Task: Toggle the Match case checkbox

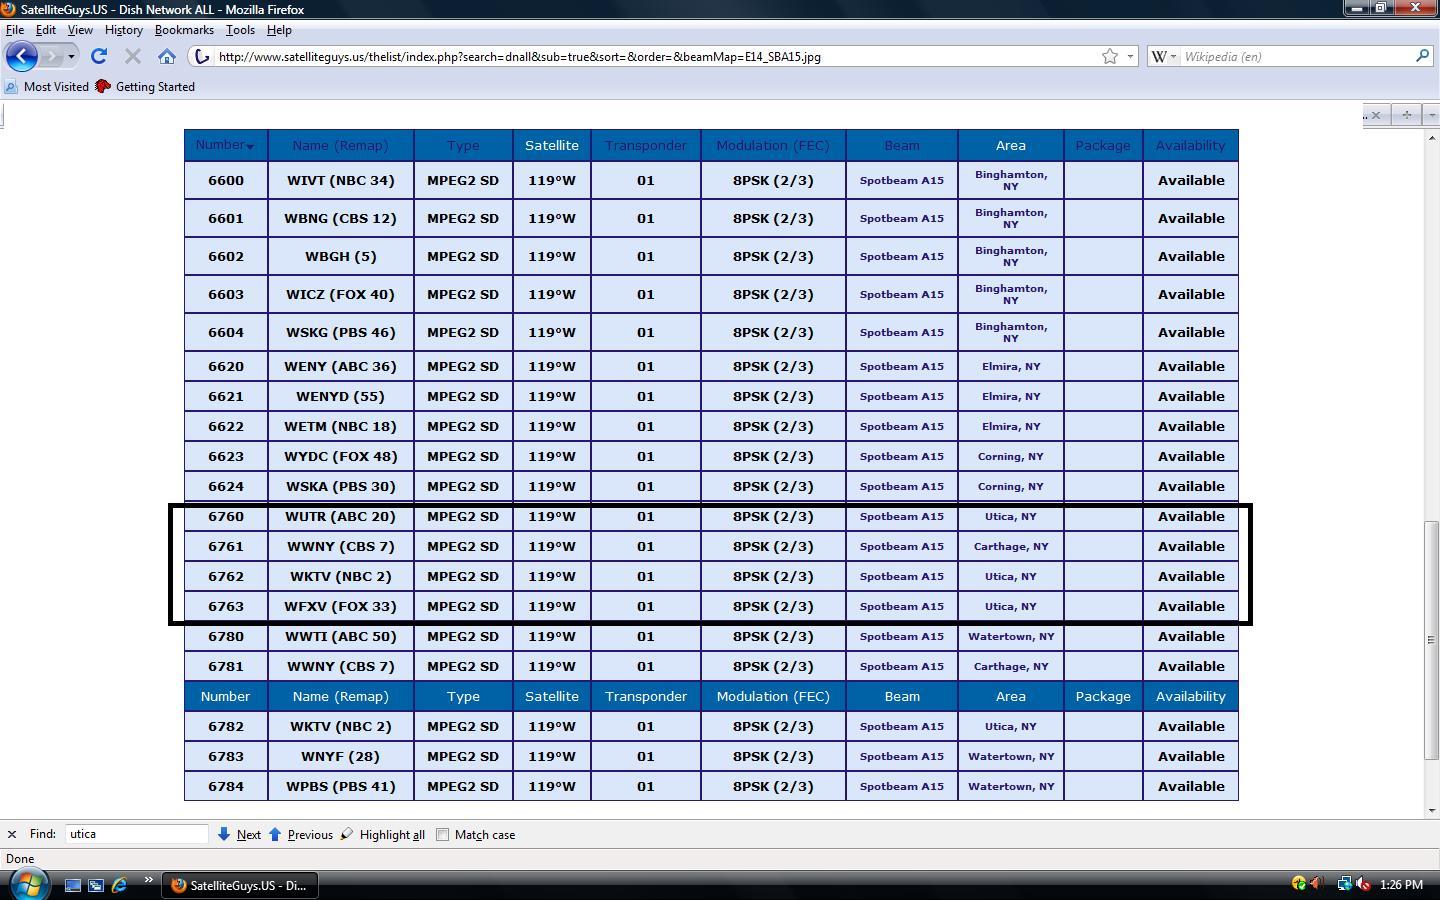Action: [x=442, y=834]
